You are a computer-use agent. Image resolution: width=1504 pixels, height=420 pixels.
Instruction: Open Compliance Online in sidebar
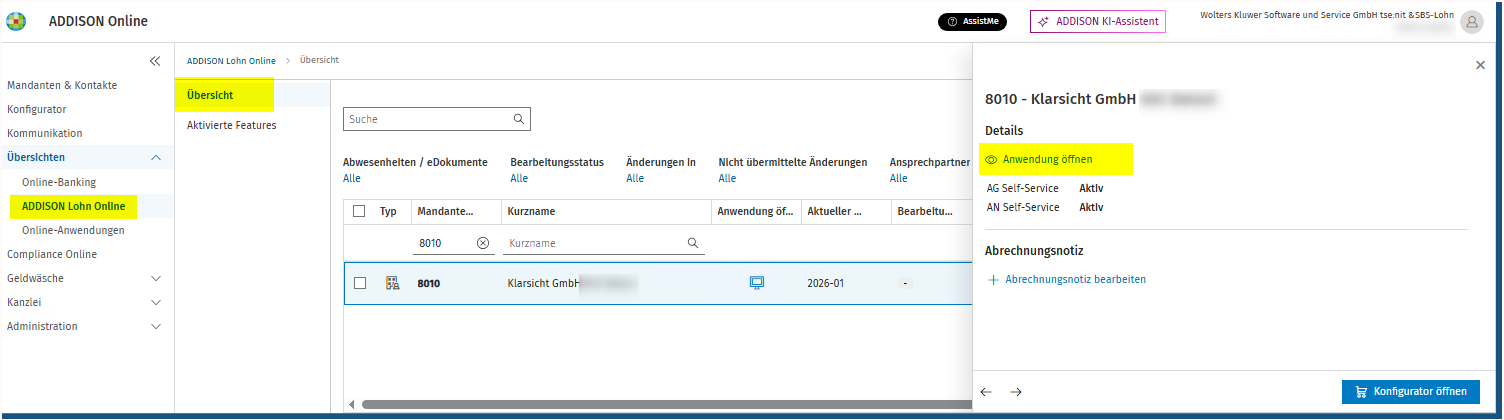point(52,254)
